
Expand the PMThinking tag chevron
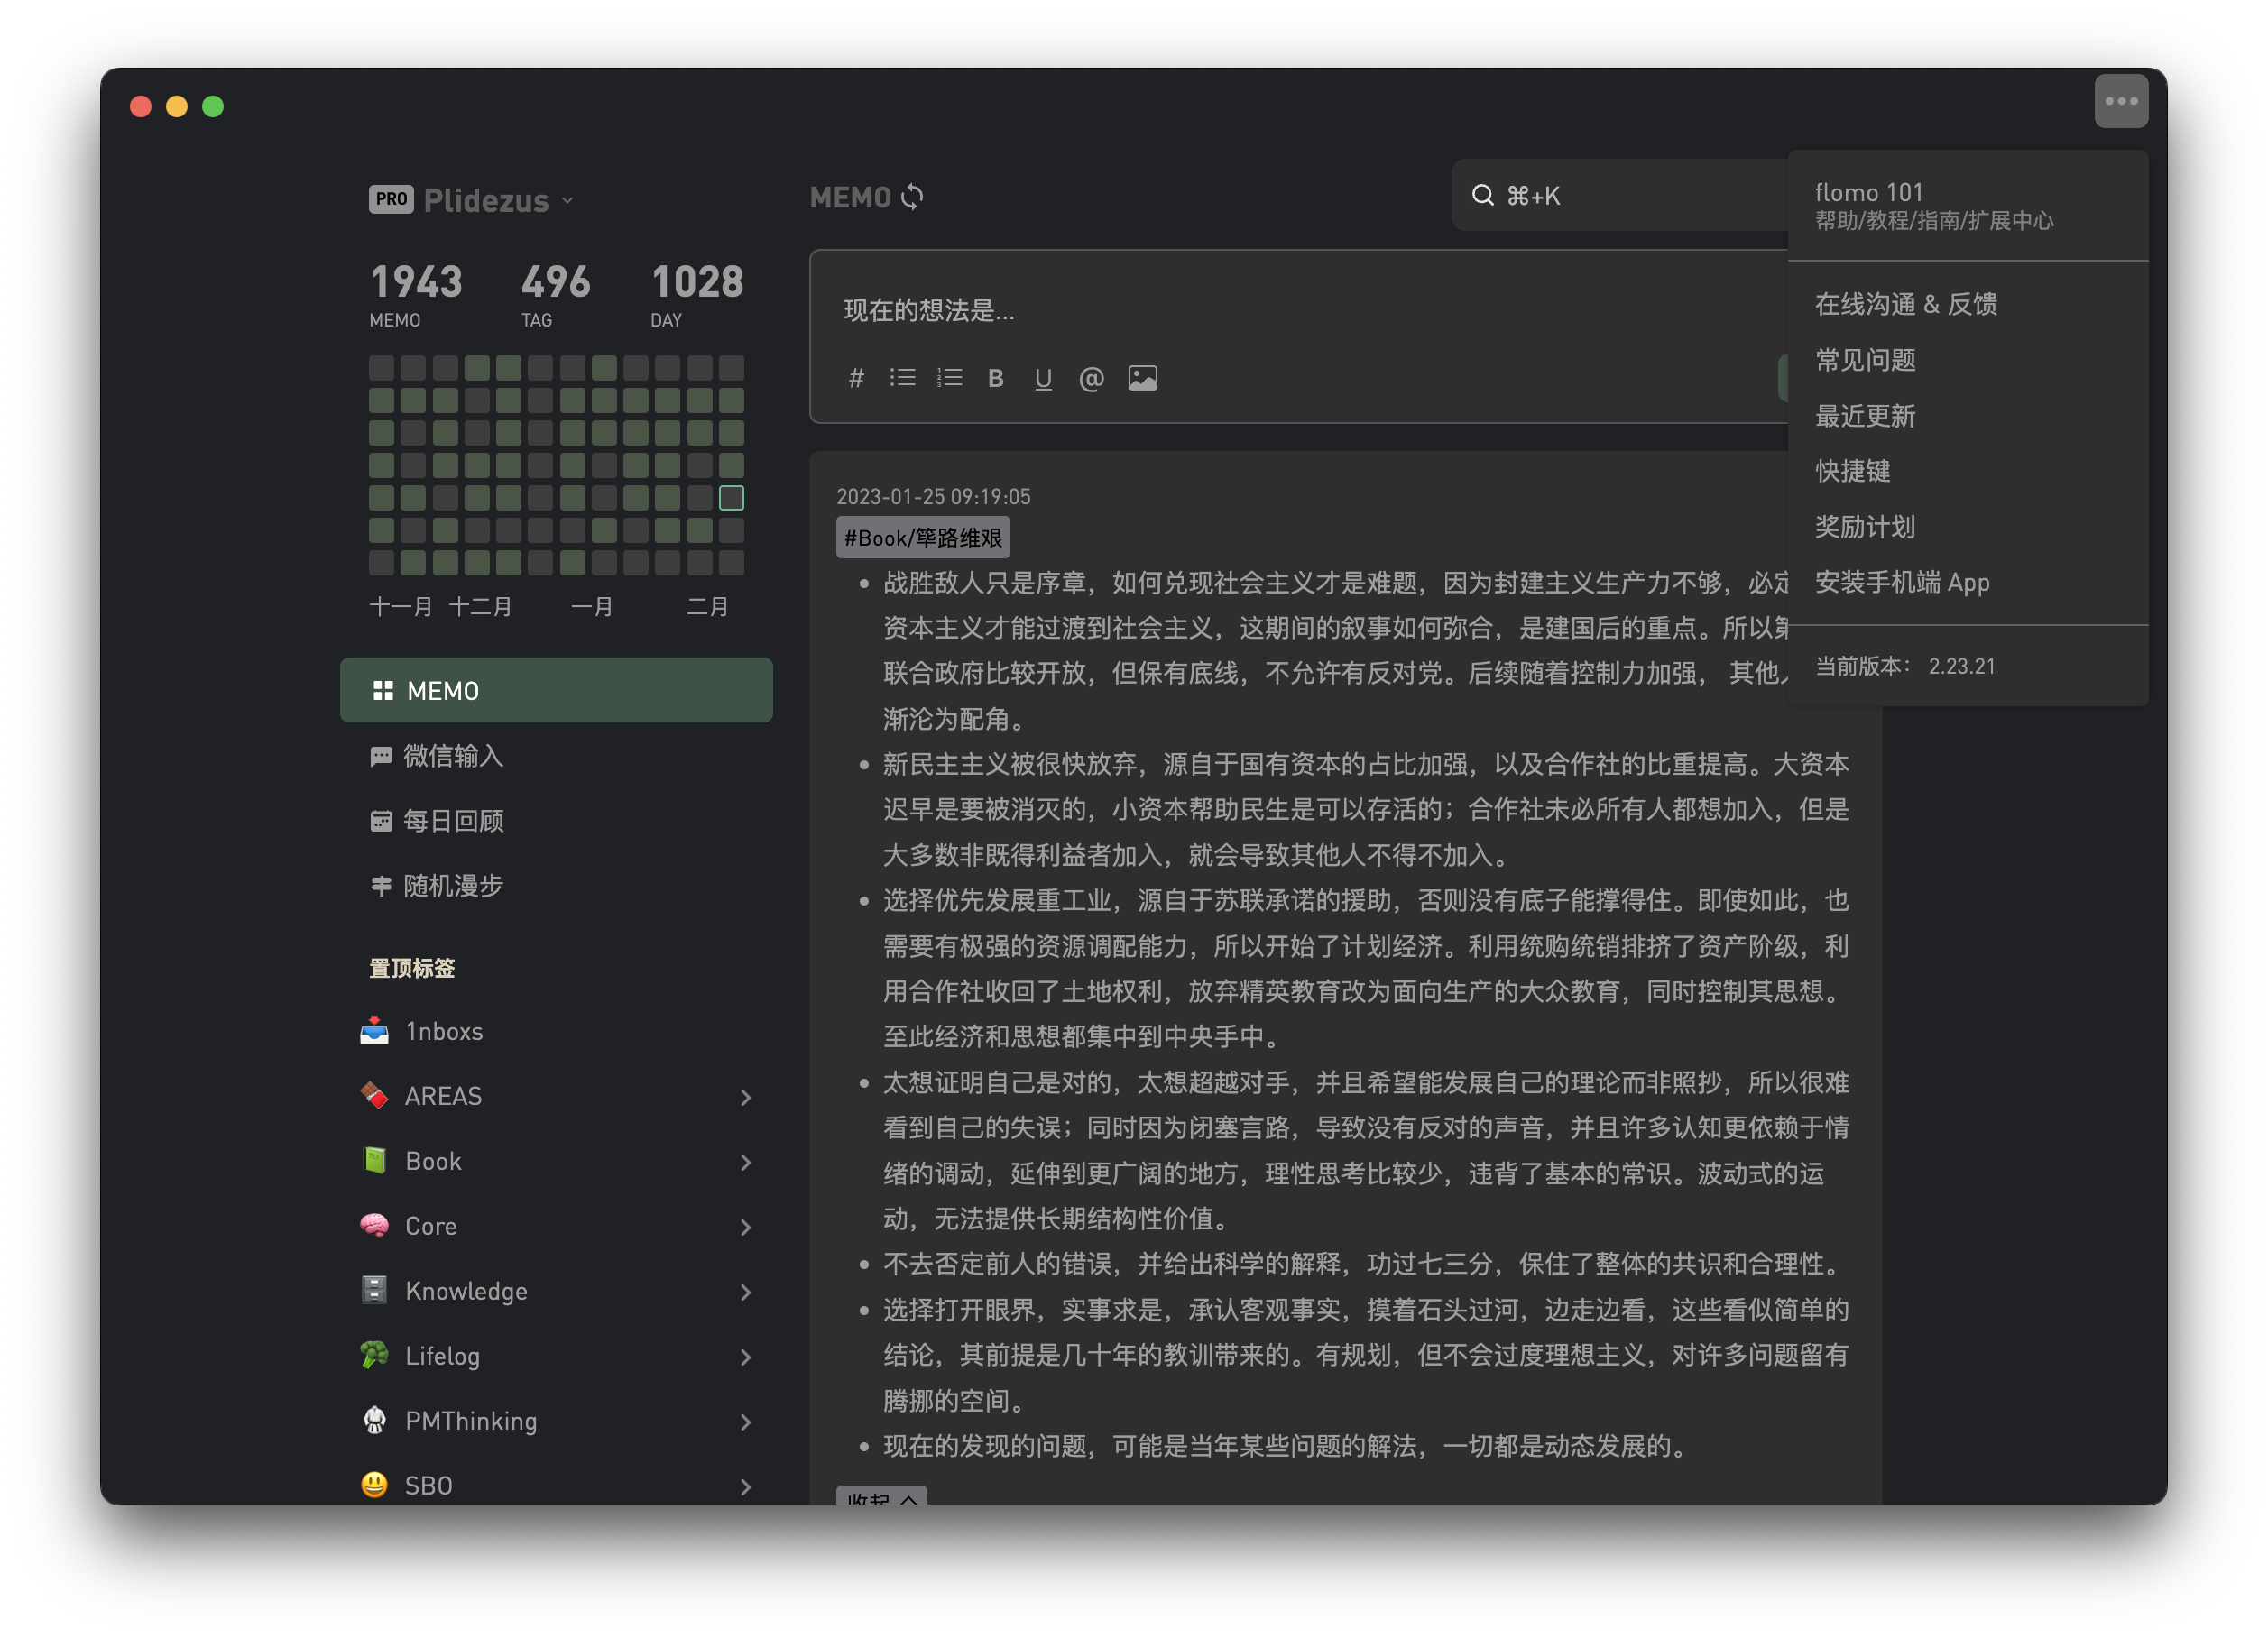click(745, 1422)
